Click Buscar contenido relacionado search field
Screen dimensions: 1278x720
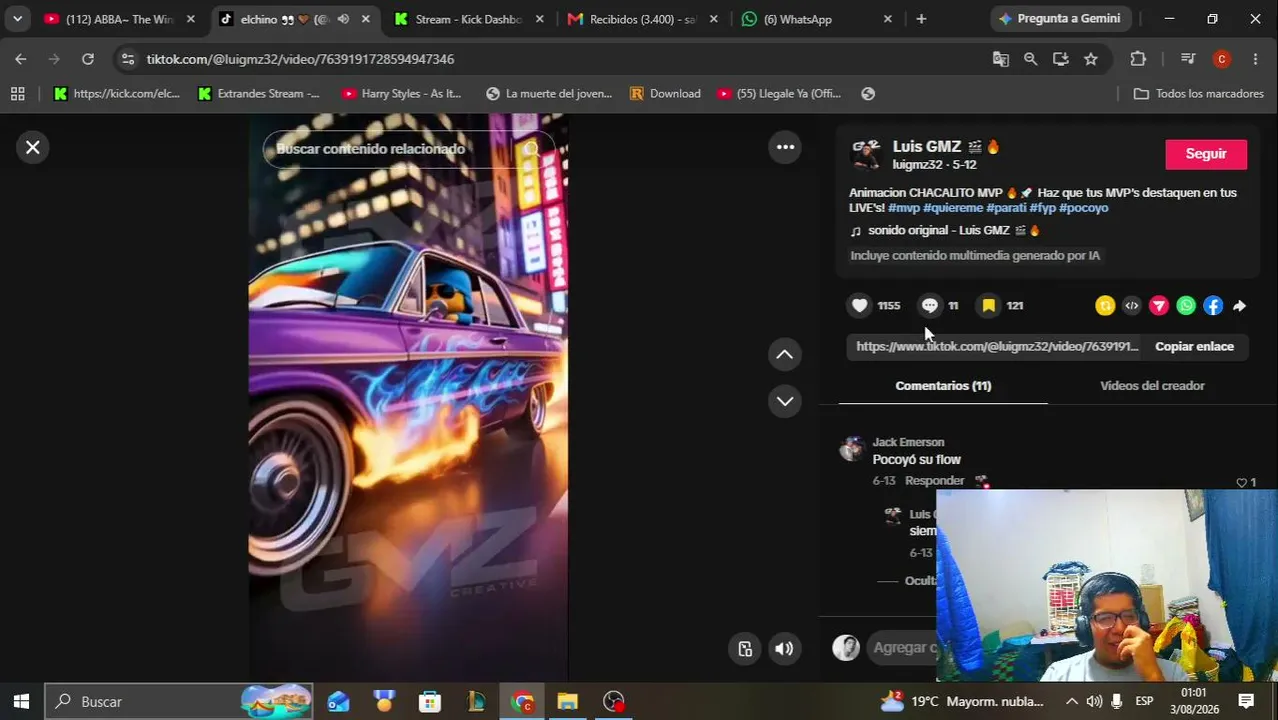tap(409, 149)
